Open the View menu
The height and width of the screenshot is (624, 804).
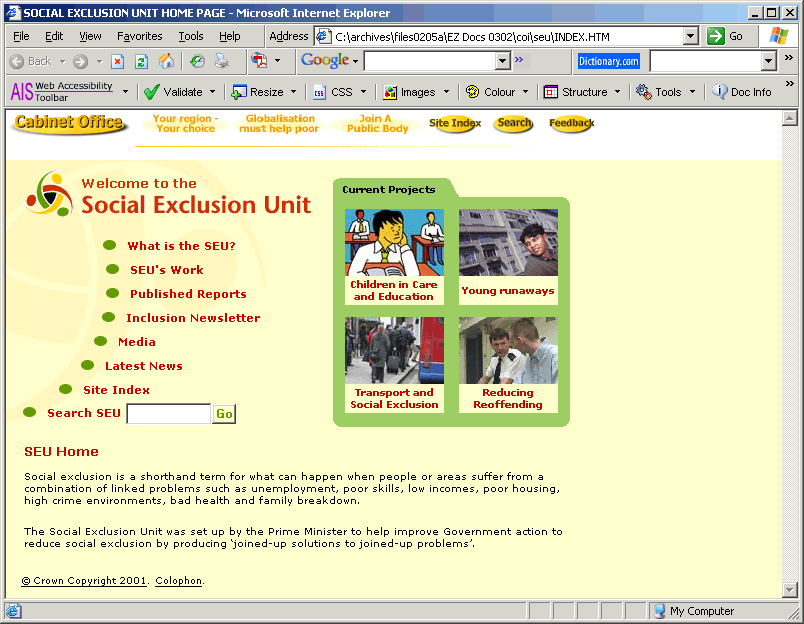90,36
